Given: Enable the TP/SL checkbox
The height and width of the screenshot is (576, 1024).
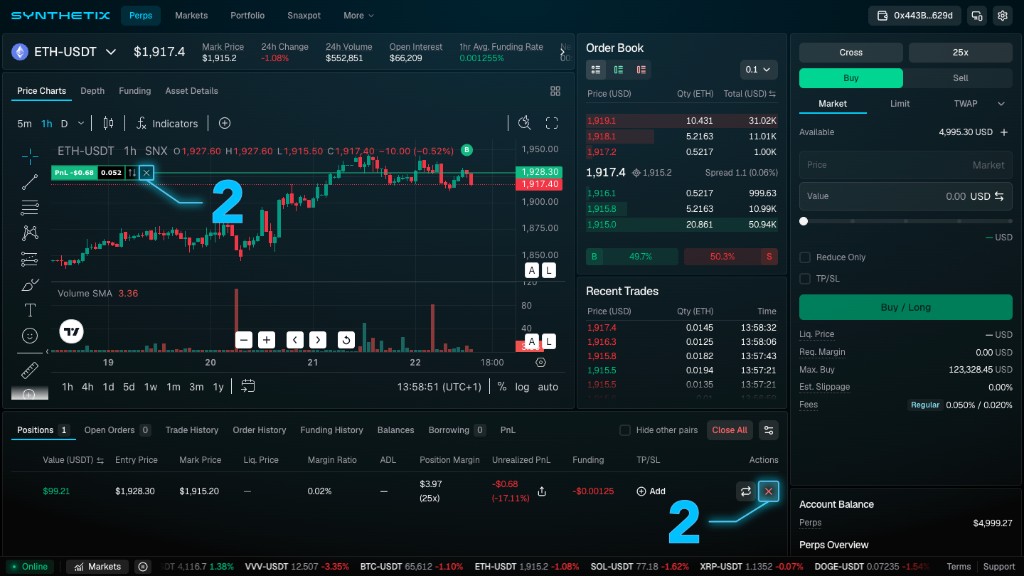Looking at the screenshot, I should coord(805,279).
